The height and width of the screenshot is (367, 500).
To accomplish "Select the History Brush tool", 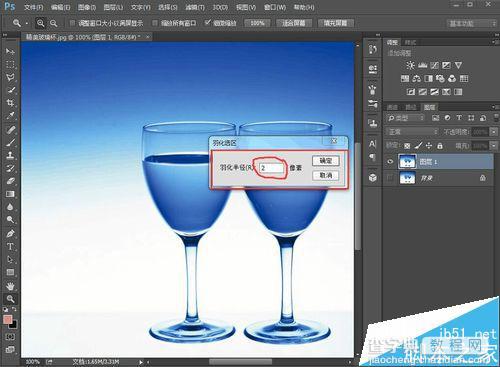I will (10, 168).
